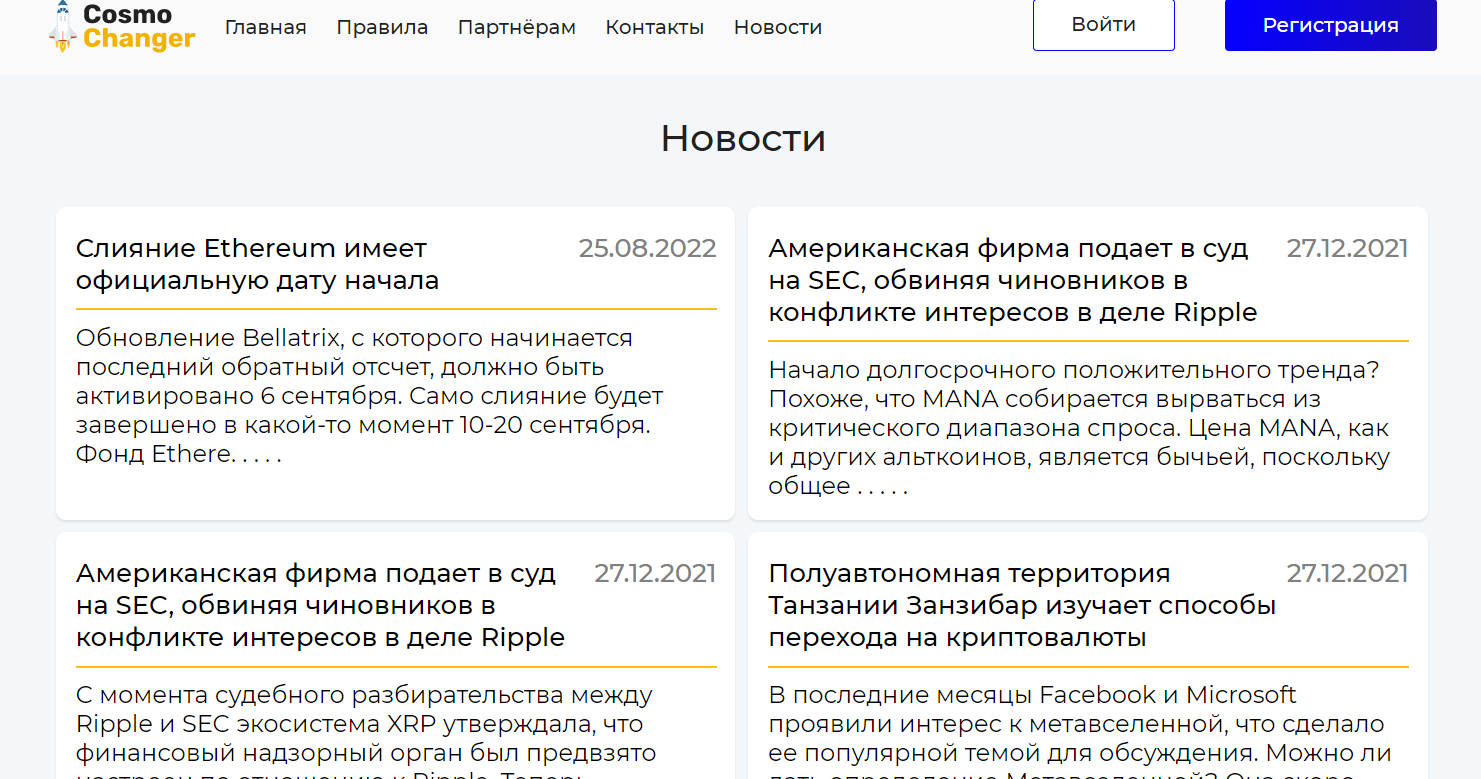Screen dimensions: 1481x779
Task: Click the Cosmo Changer brand name text
Action: click(139, 27)
